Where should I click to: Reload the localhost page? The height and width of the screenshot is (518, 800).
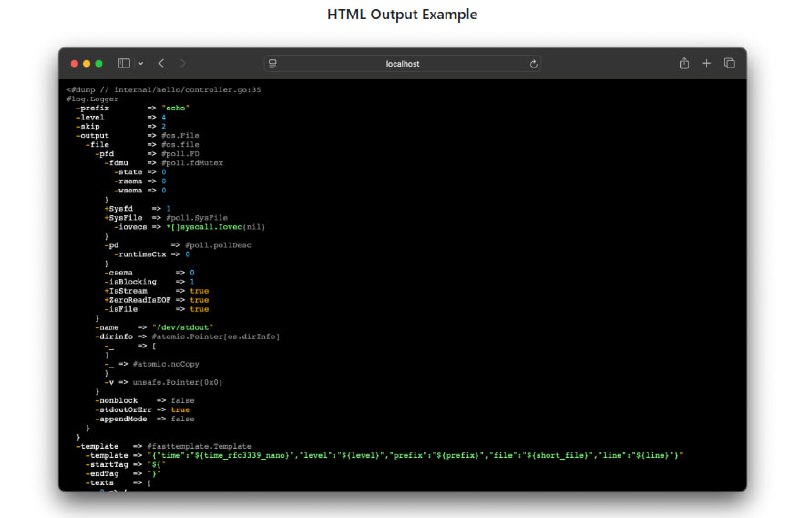tap(534, 63)
